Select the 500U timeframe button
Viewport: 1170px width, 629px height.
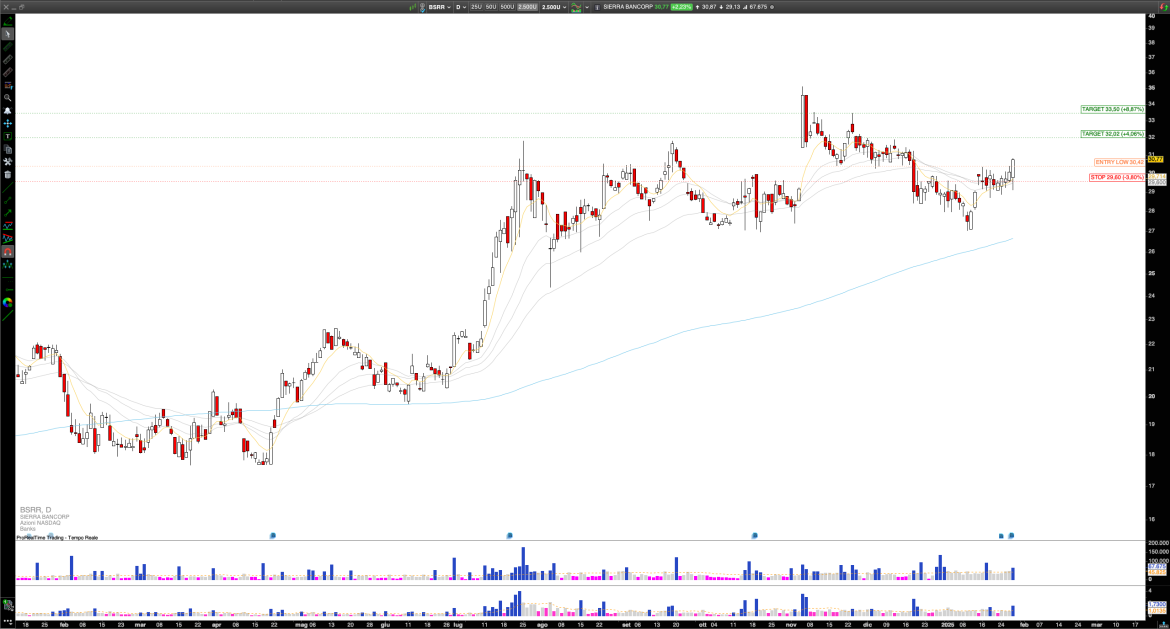tap(506, 7)
